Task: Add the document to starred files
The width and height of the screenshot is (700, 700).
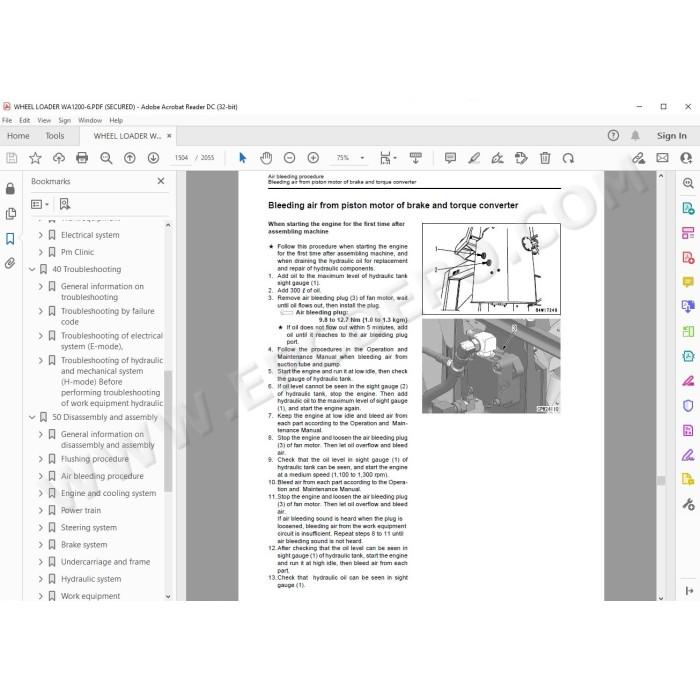Action: 35,158
